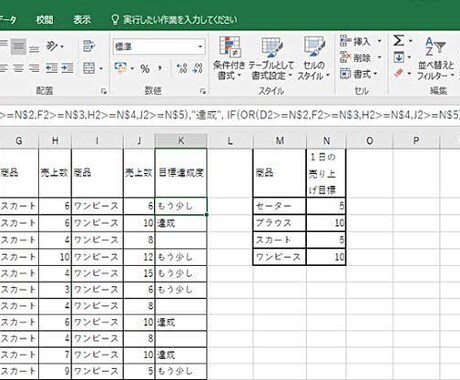Select column P header

[x=416, y=141]
